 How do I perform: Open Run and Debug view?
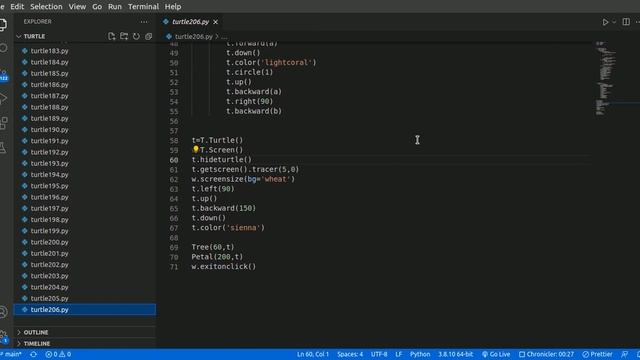coord(3,98)
